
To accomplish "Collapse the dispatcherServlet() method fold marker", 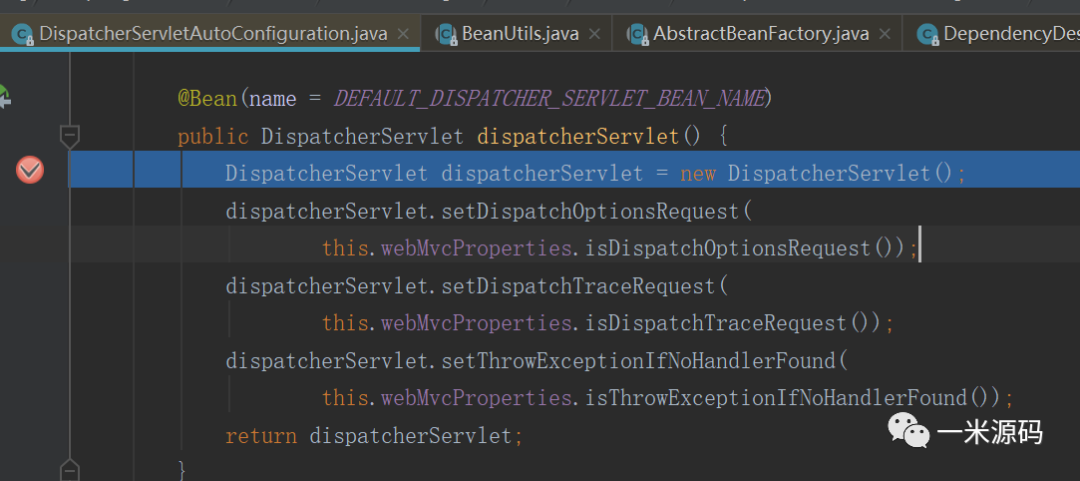I will point(70,136).
